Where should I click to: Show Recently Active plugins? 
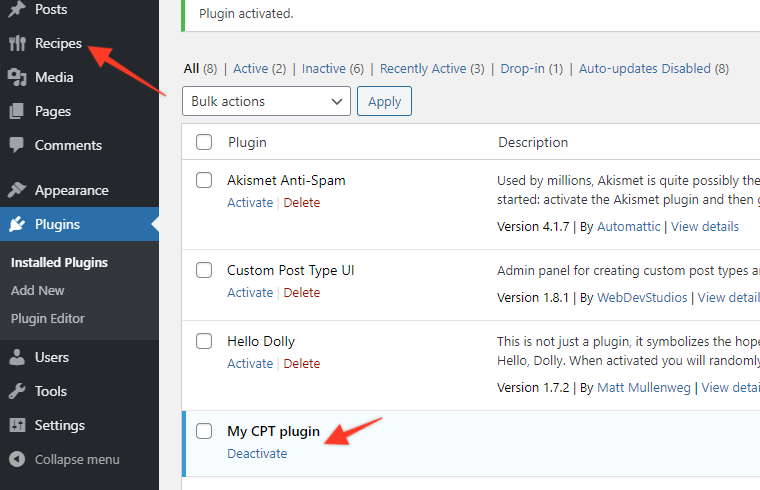[432, 69]
